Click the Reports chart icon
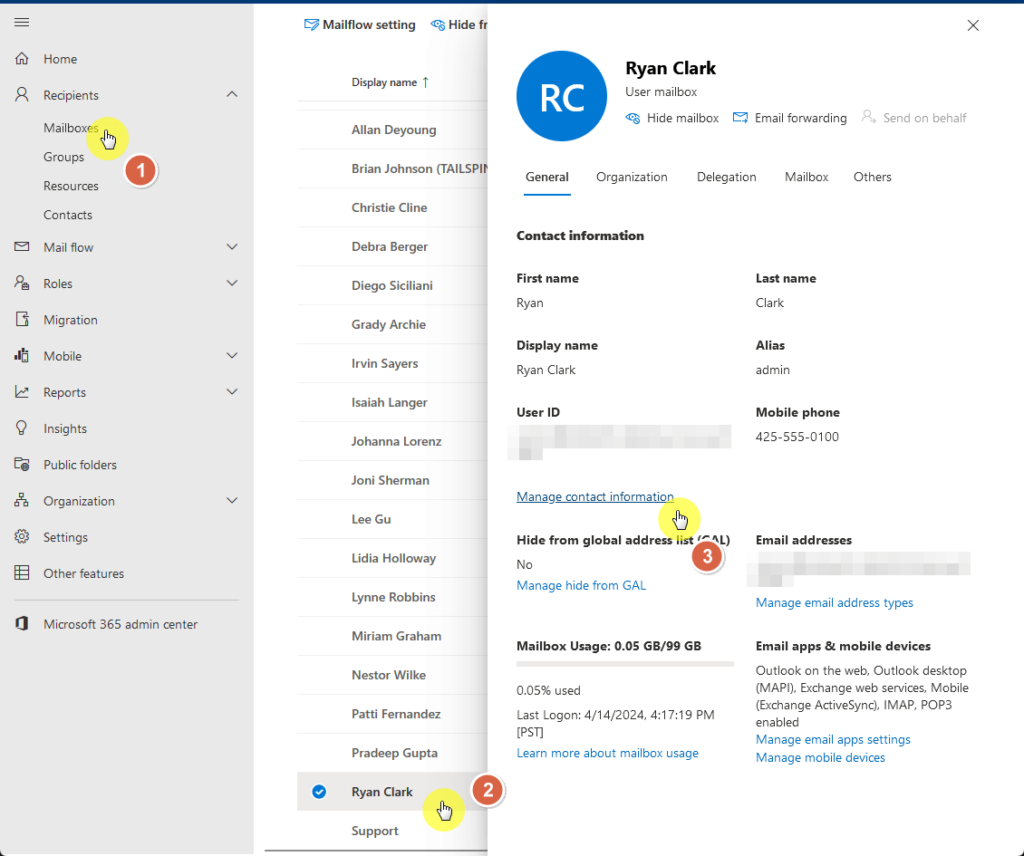Image resolution: width=1024 pixels, height=856 pixels. click(22, 392)
